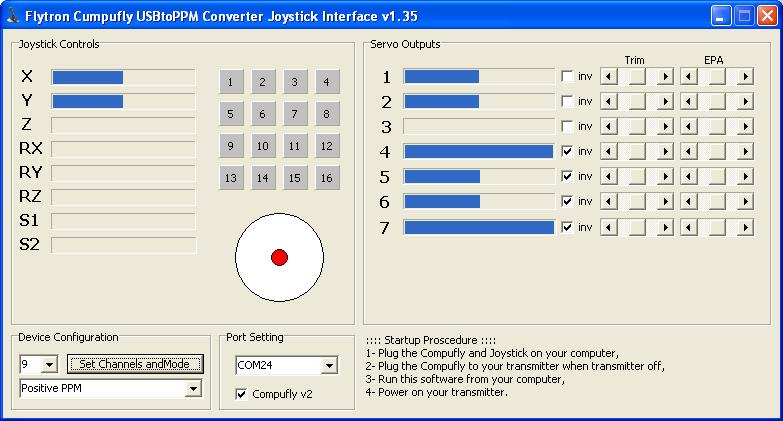
Task: Minimize the Flytron Compufly window
Action: click(x=721, y=16)
